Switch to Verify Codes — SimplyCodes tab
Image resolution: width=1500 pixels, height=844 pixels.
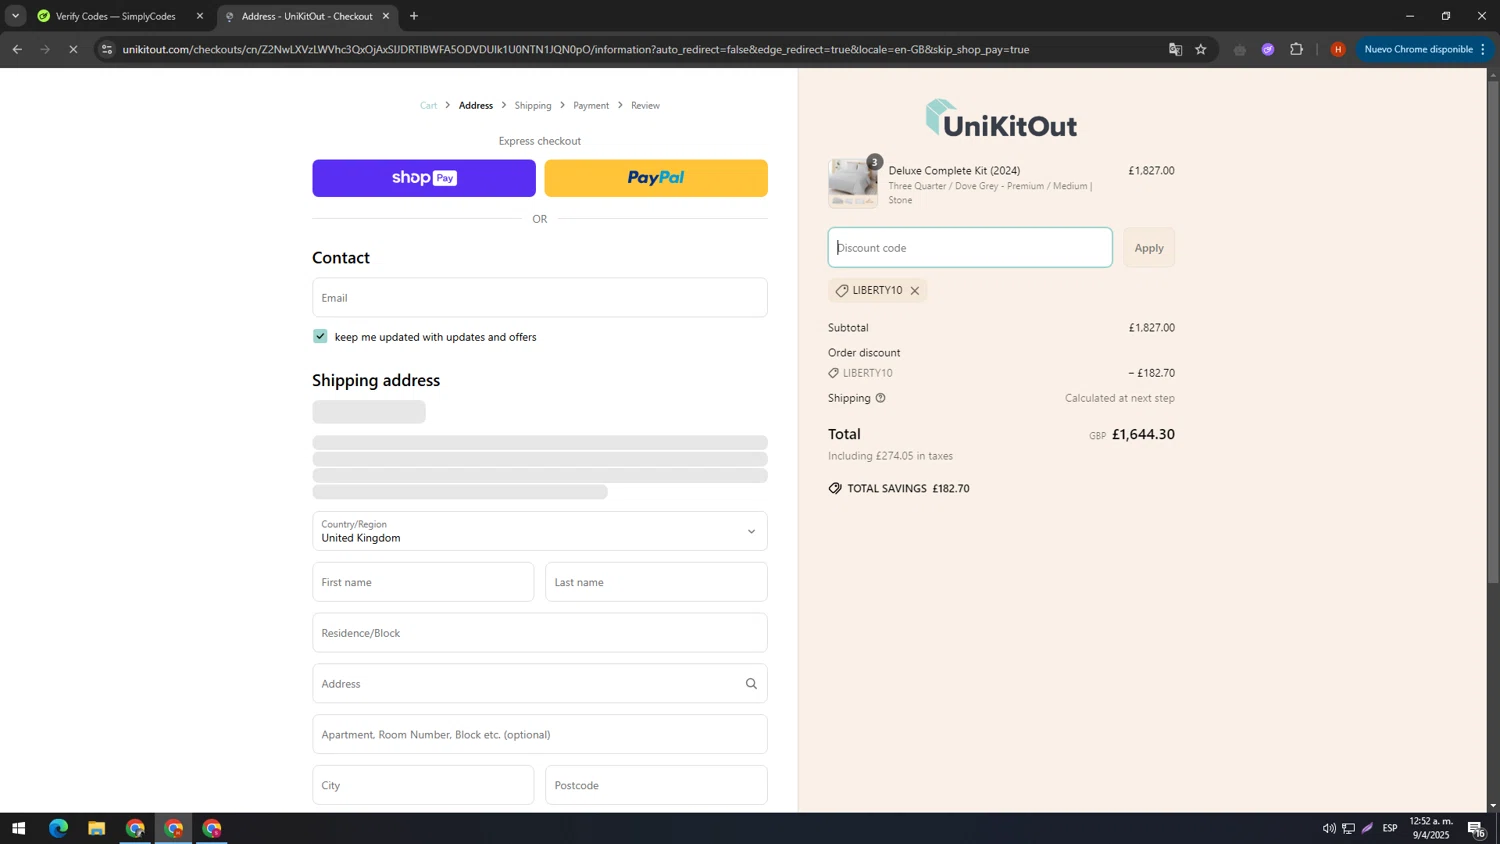coord(116,16)
